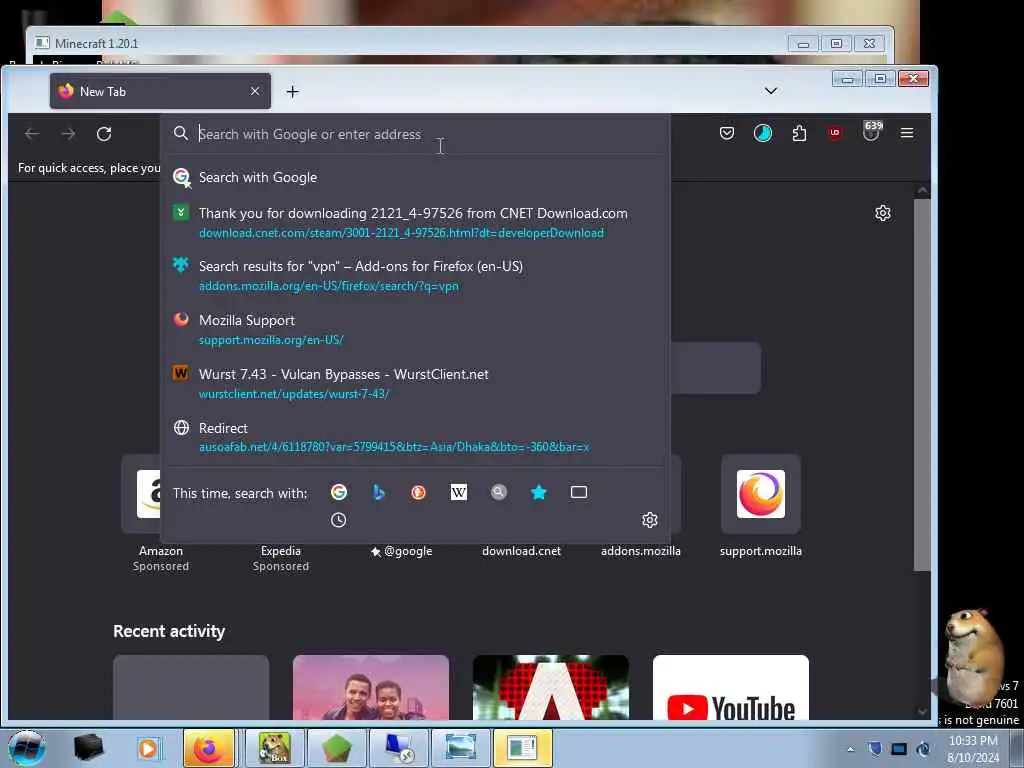
Task: Reload the current page
Action: point(104,134)
